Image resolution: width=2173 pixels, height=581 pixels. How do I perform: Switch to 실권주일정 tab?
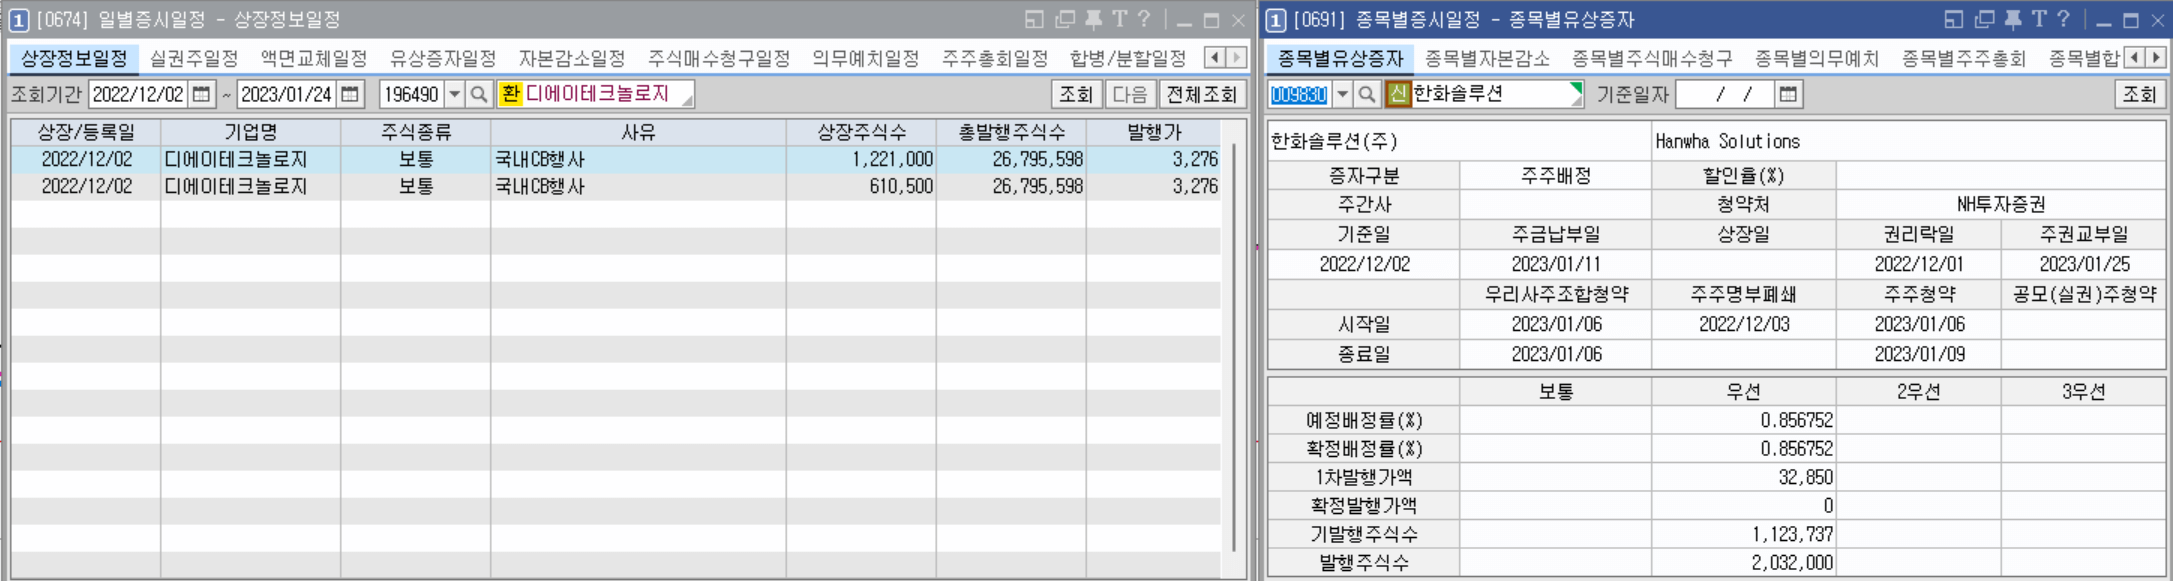[x=194, y=58]
